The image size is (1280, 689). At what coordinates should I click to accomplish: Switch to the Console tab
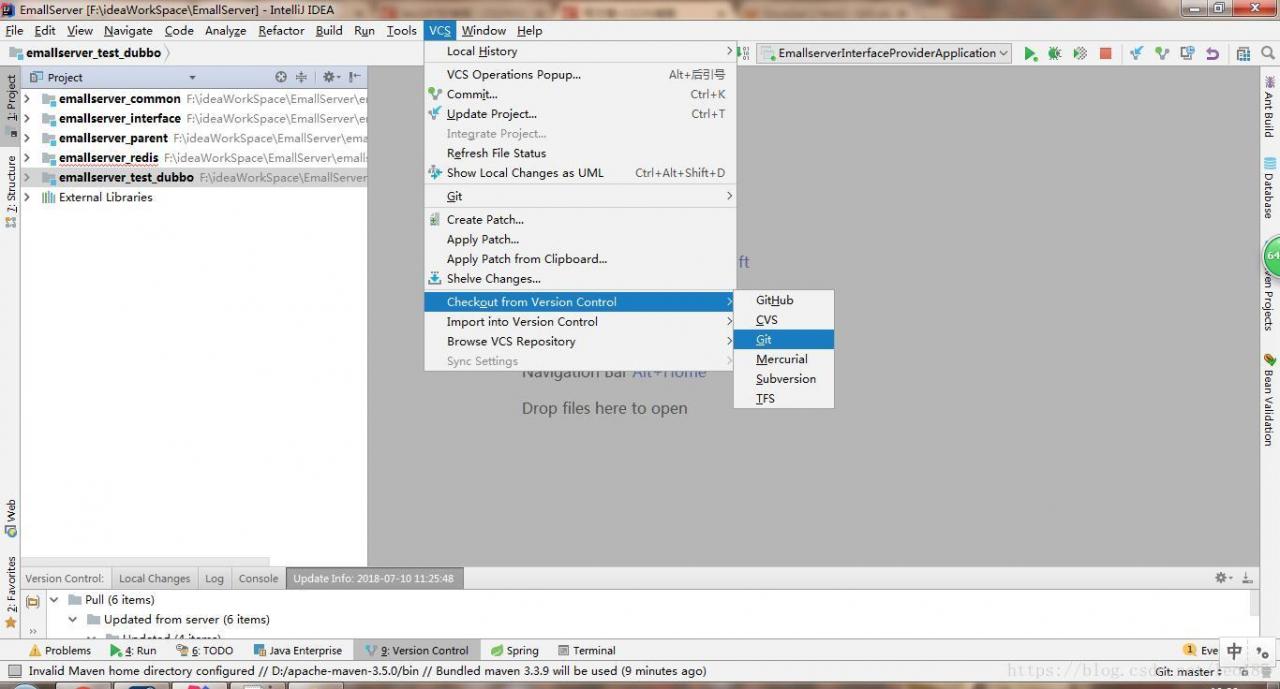pos(258,578)
